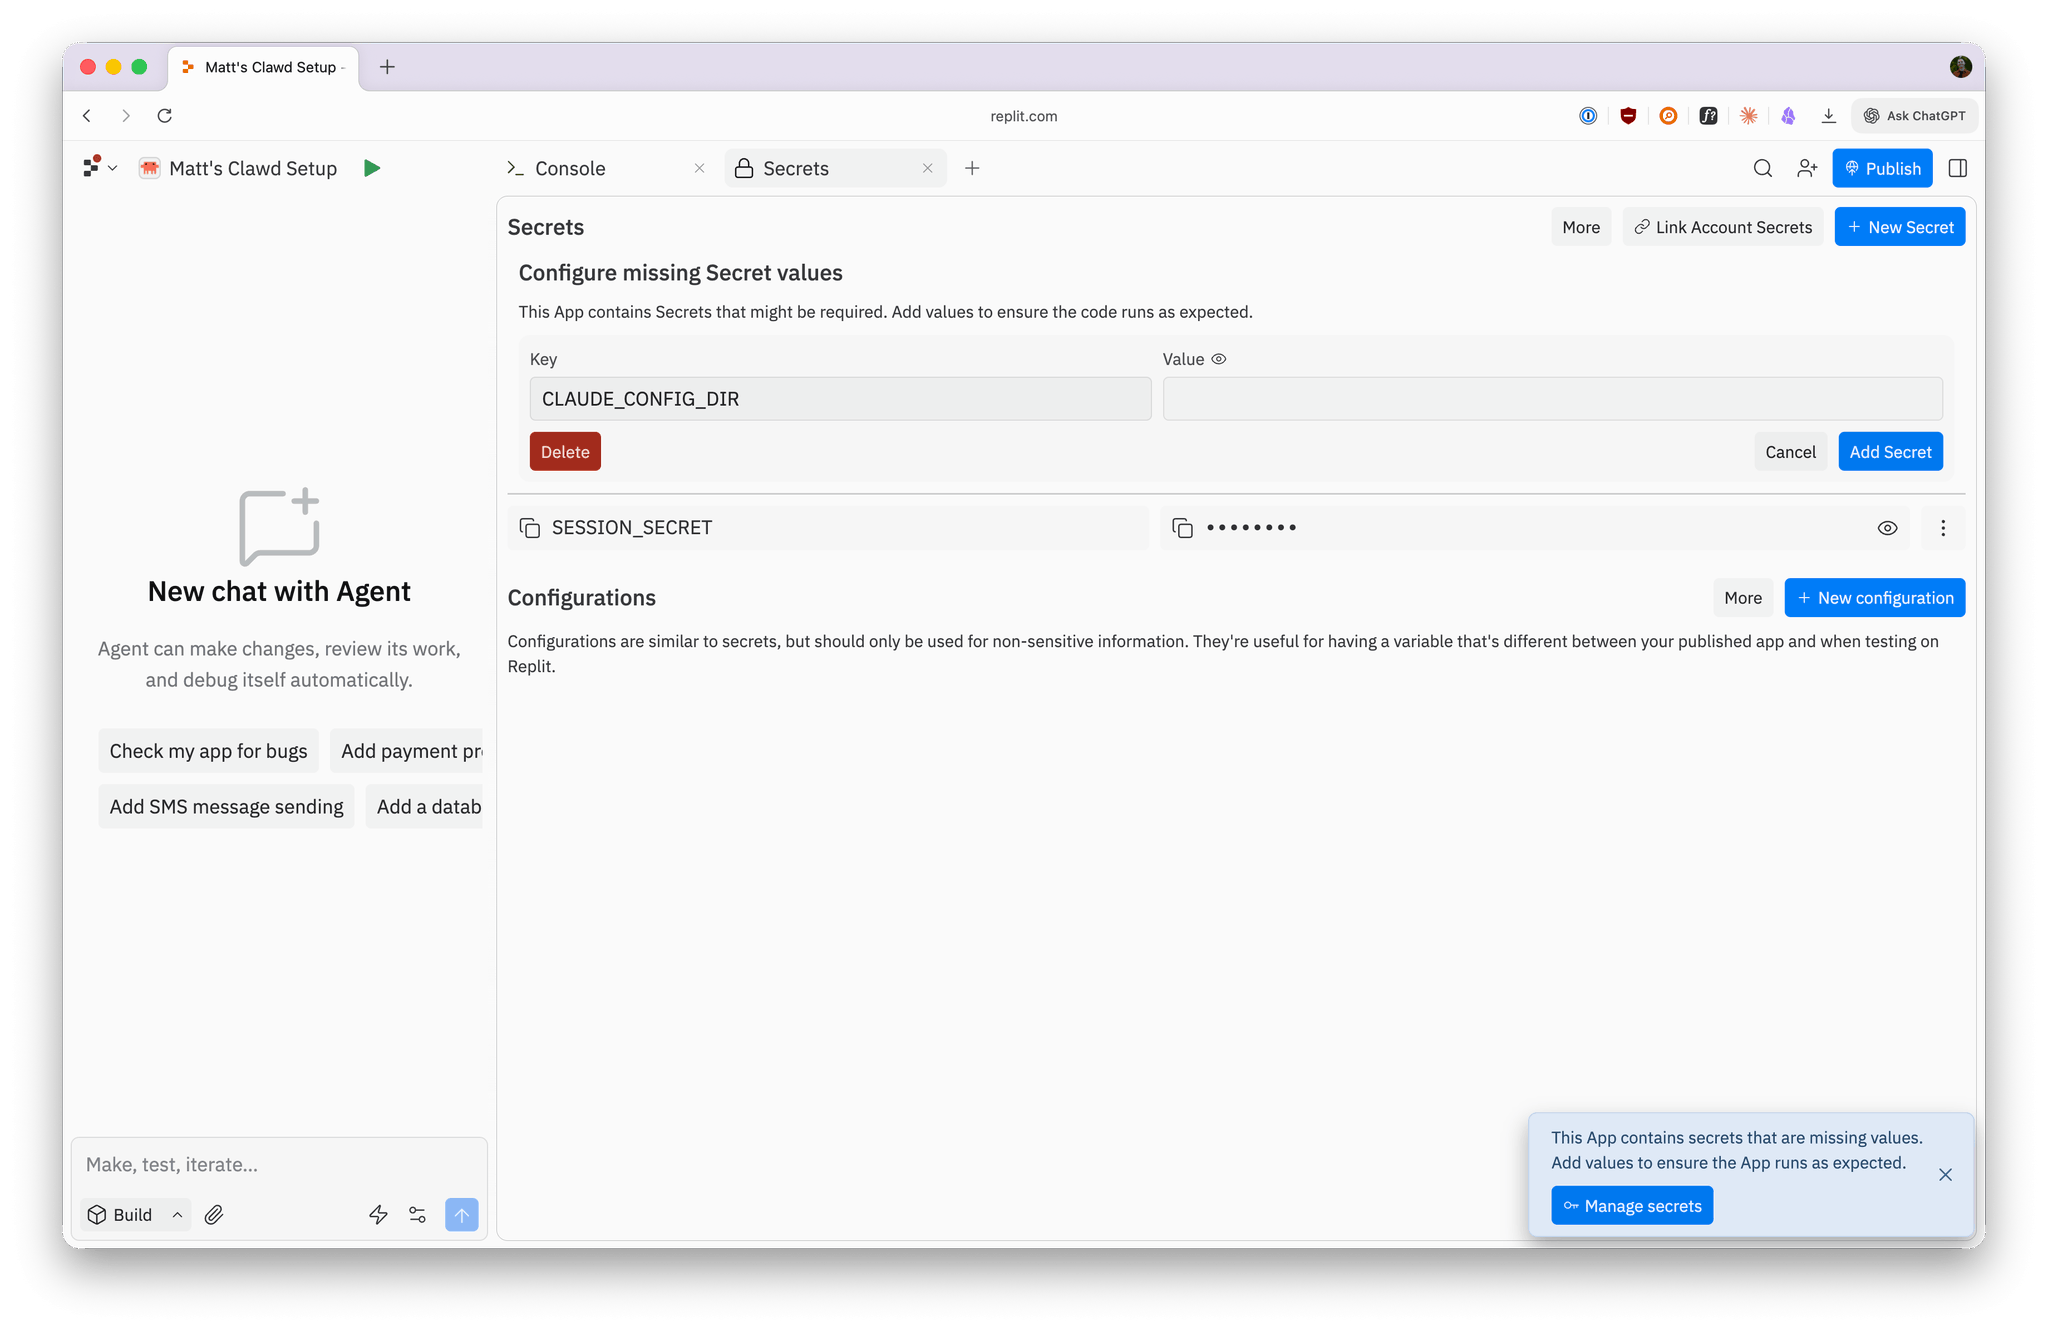The height and width of the screenshot is (1331, 2048).
Task: Click the empty Value input field
Action: [x=1552, y=399]
